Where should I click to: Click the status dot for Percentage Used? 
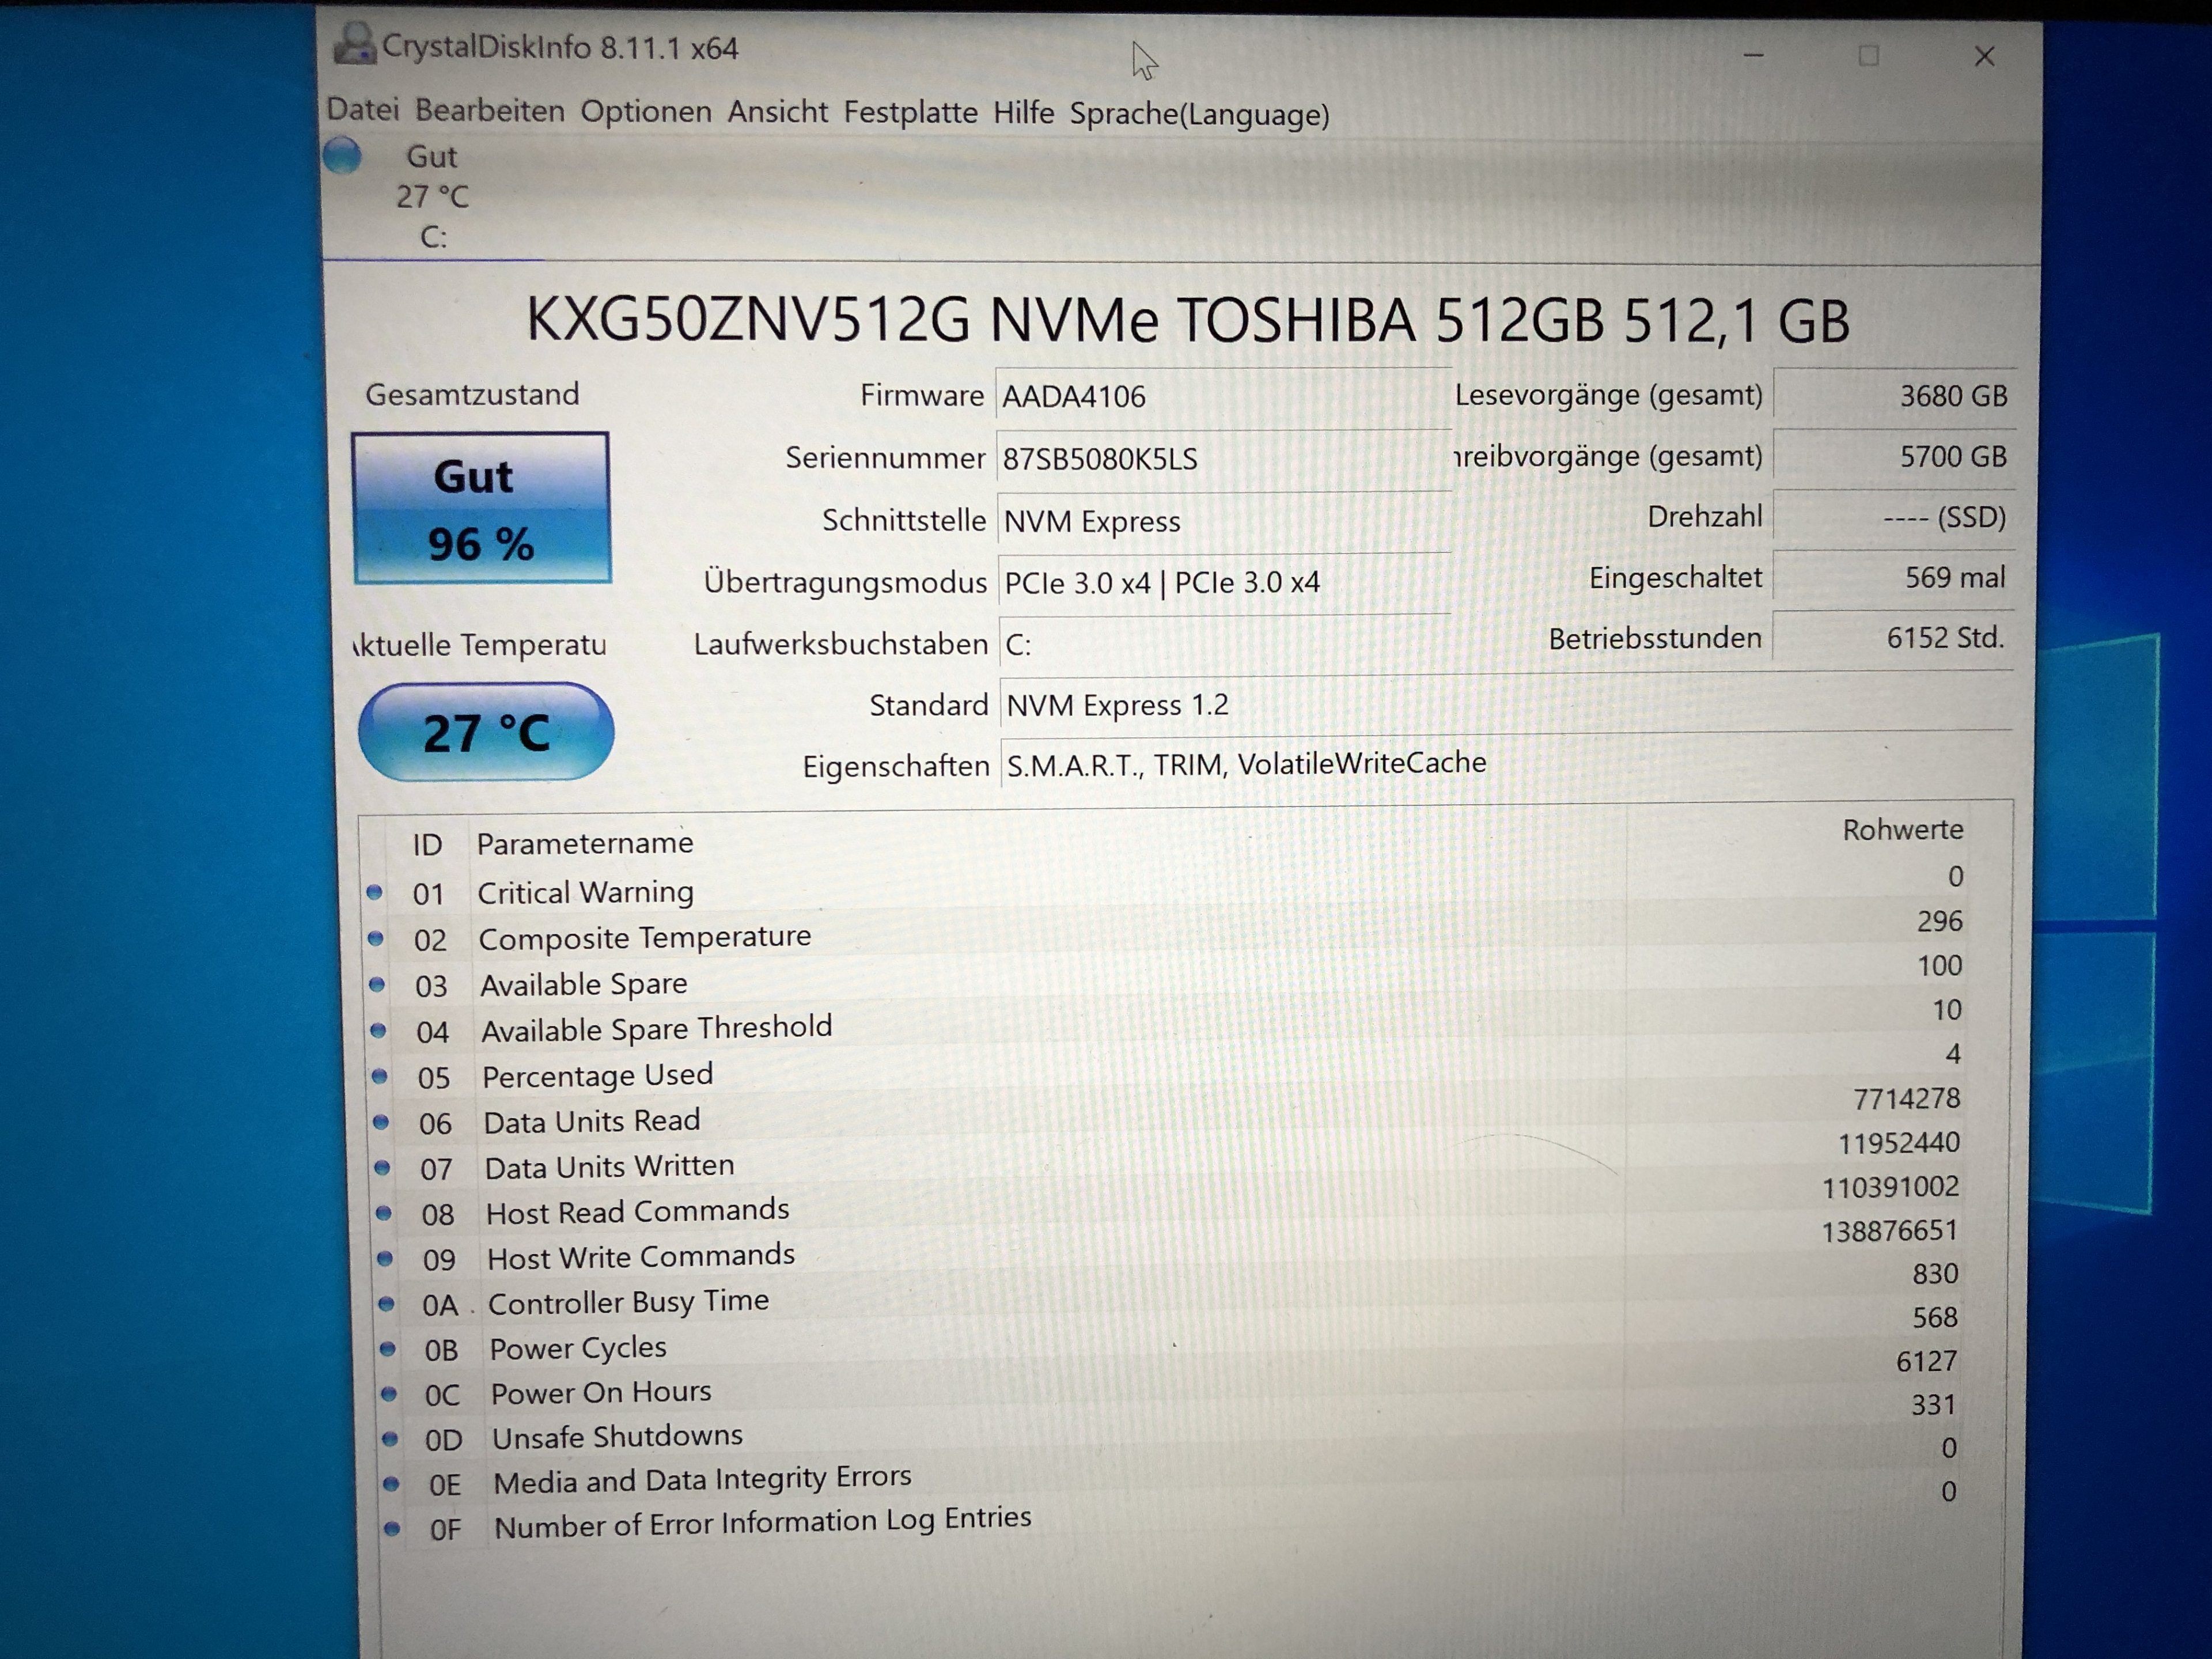tap(380, 1076)
